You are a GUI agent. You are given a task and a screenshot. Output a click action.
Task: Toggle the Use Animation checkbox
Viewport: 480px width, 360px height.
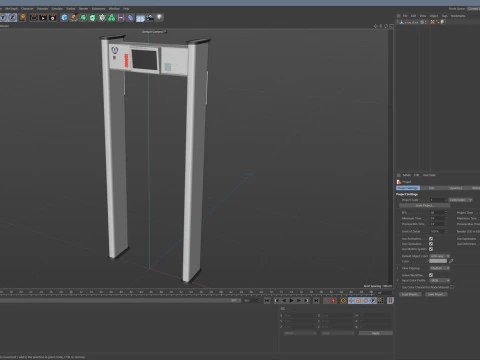[x=431, y=239]
